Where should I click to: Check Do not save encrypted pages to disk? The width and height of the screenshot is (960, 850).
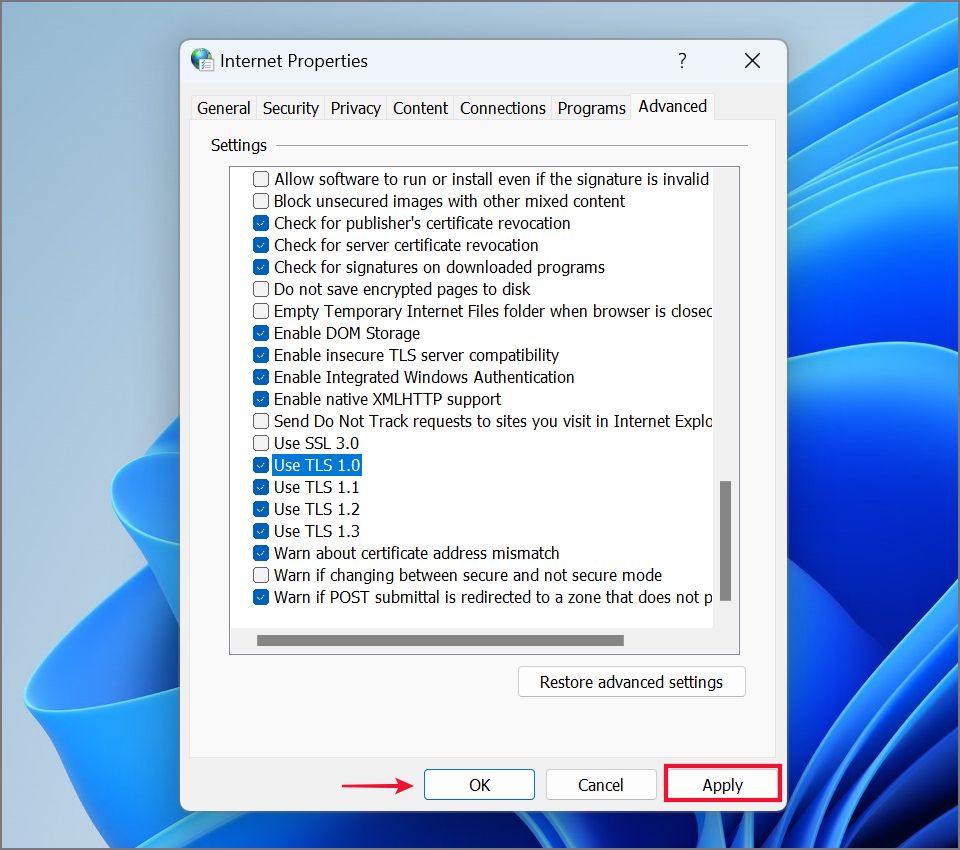point(261,289)
